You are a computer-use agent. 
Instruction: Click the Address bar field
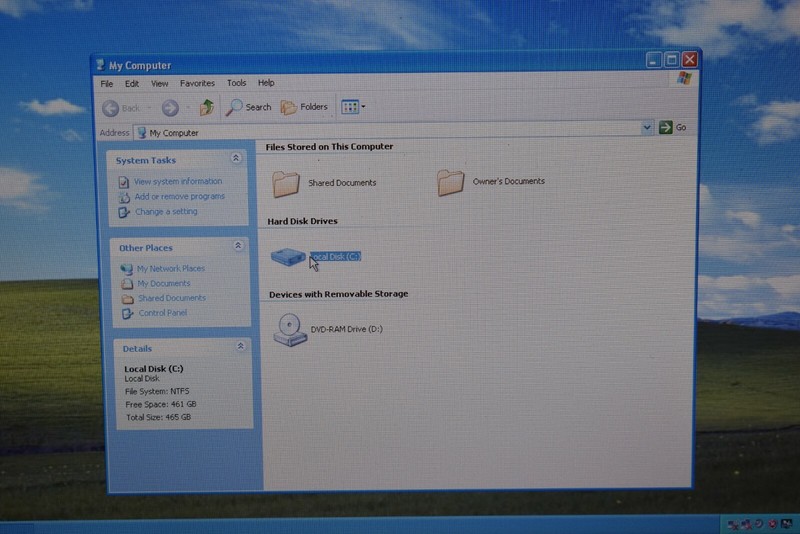click(x=392, y=131)
